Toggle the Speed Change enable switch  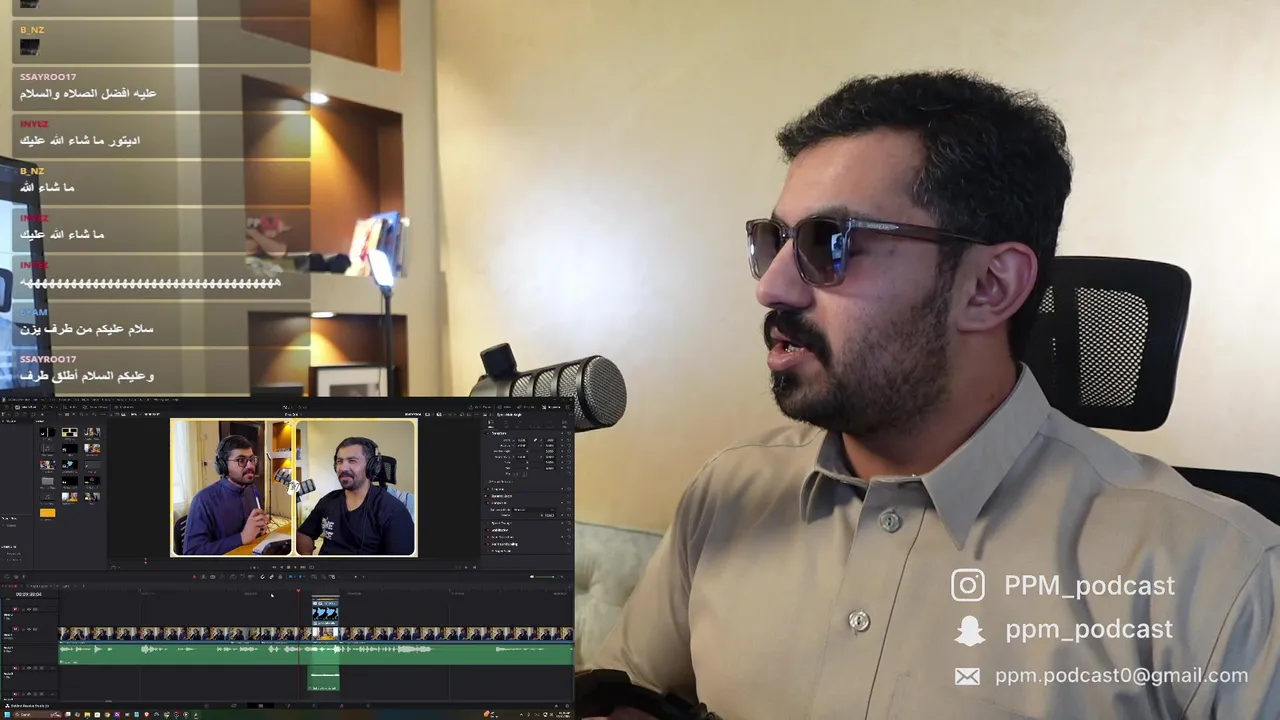(488, 523)
